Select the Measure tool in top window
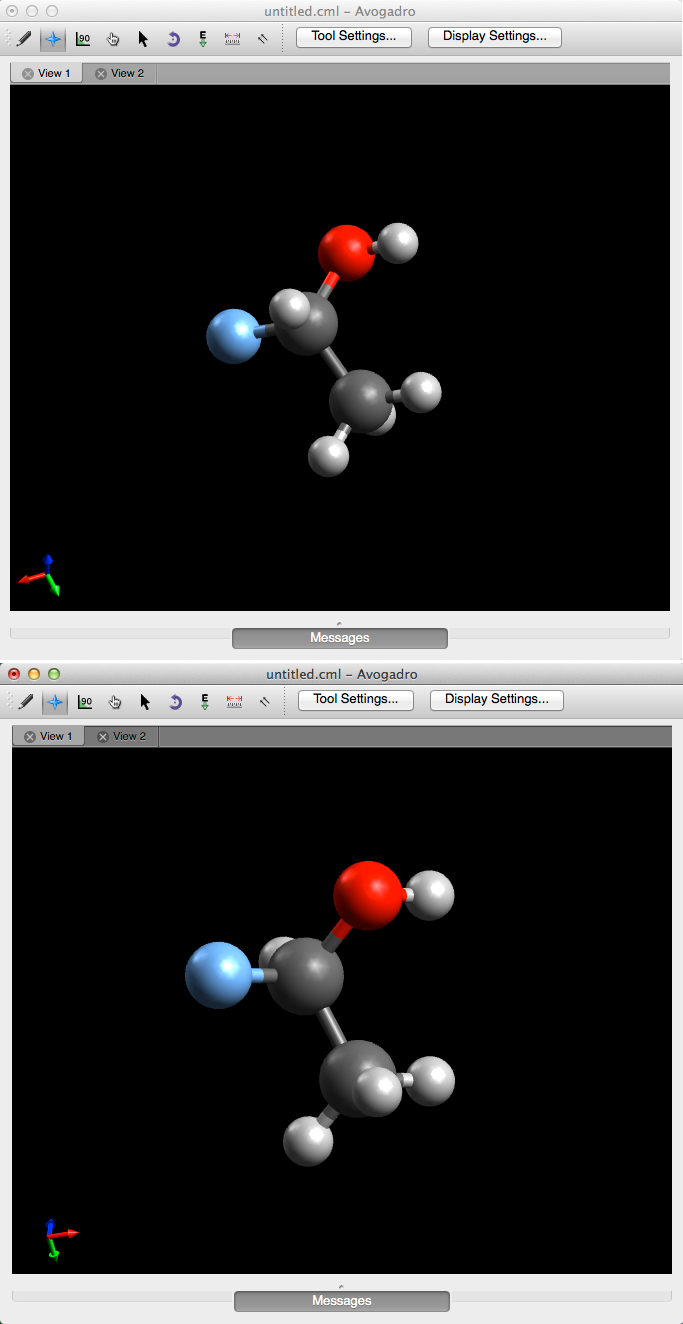The image size is (683, 1324). [233, 39]
